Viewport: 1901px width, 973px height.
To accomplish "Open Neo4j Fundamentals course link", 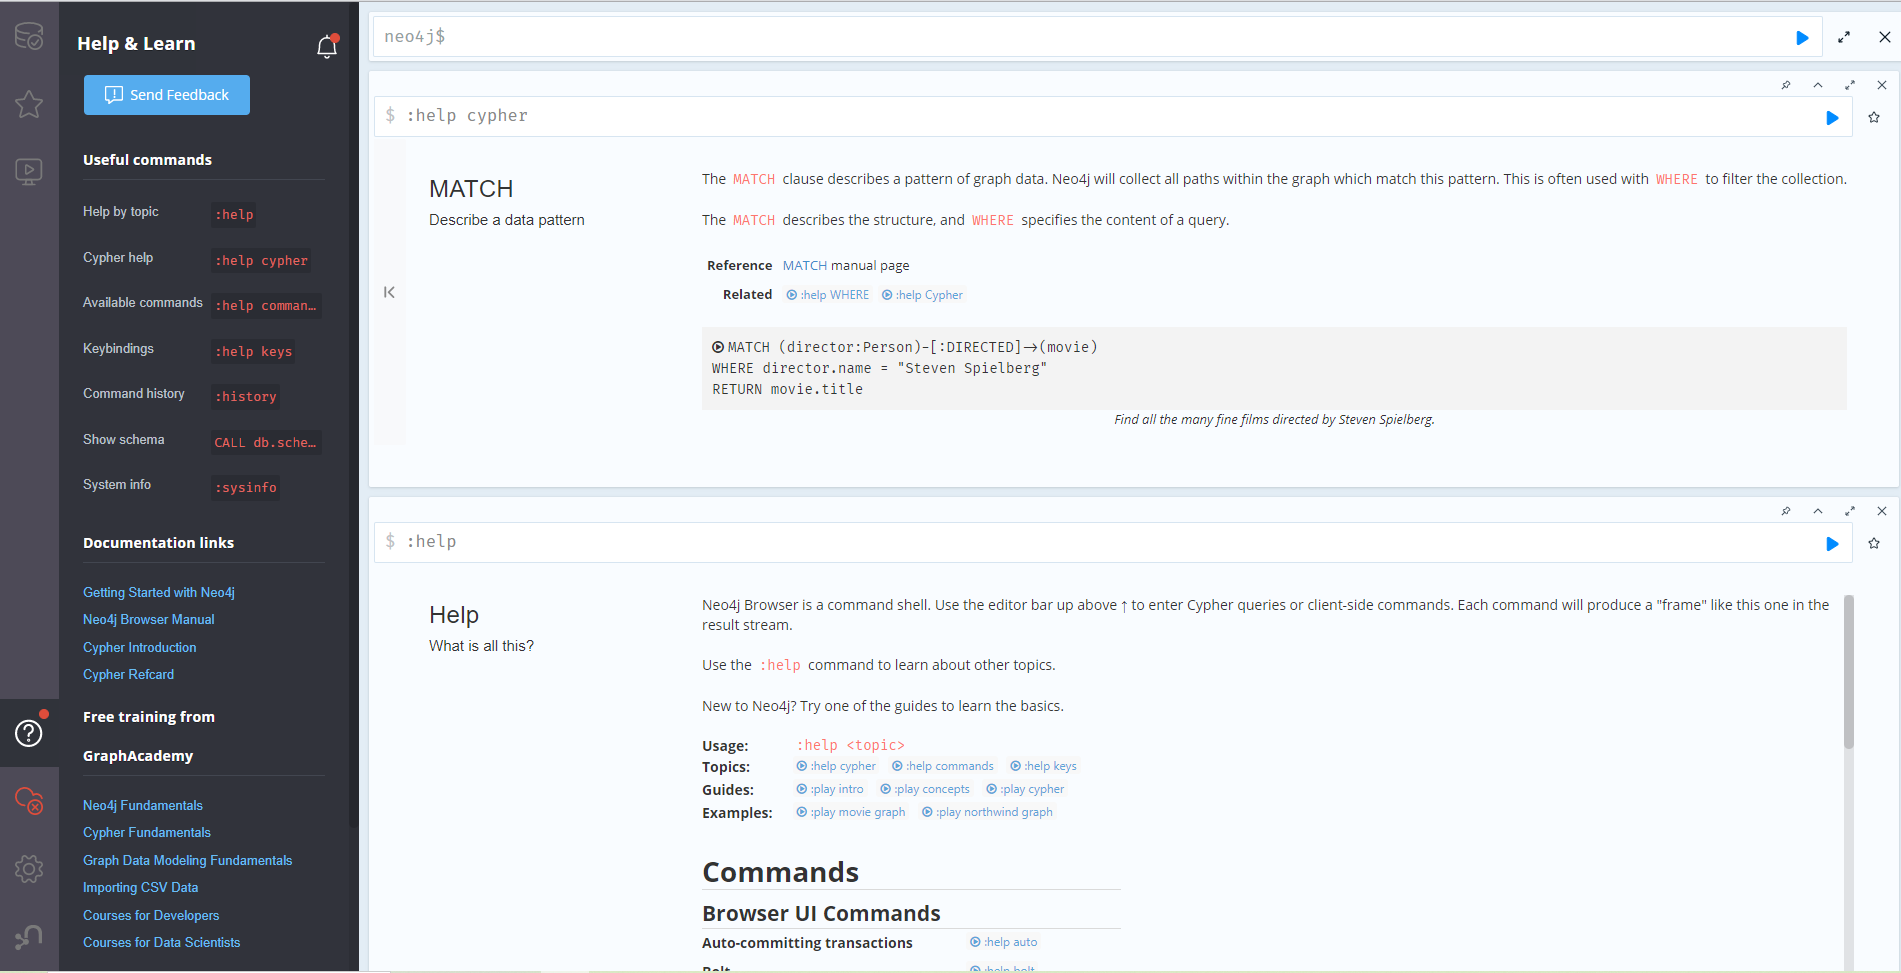I will pos(143,805).
